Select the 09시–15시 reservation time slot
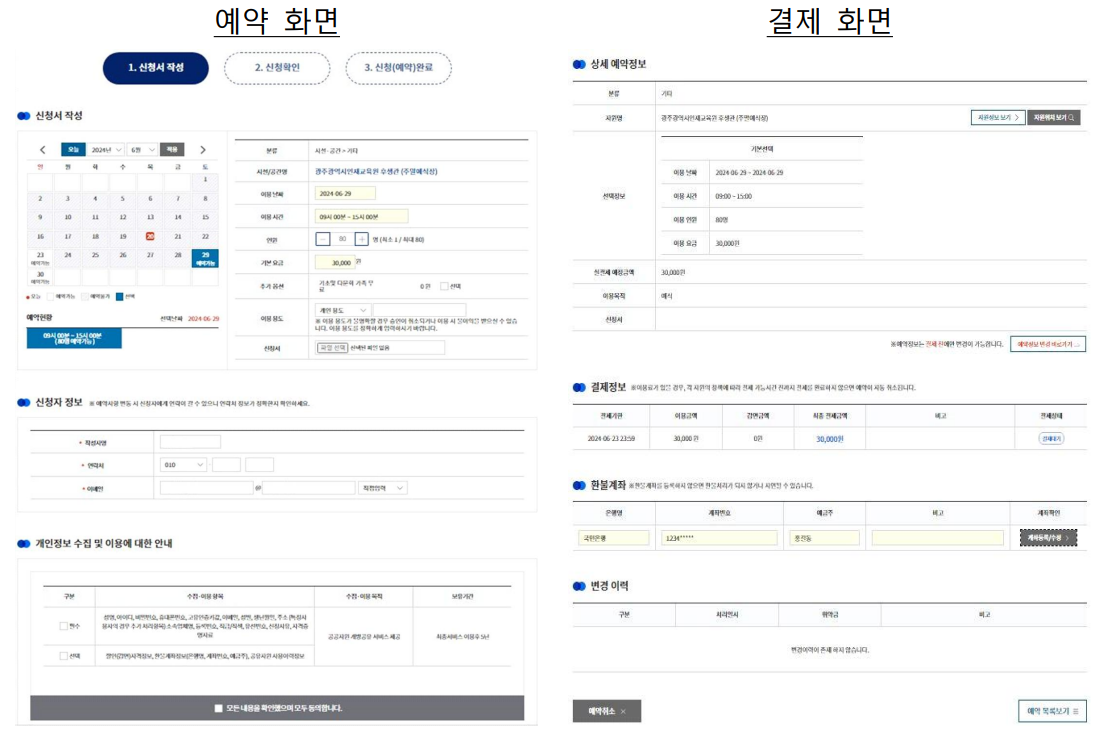1099x734 pixels. tap(74, 339)
